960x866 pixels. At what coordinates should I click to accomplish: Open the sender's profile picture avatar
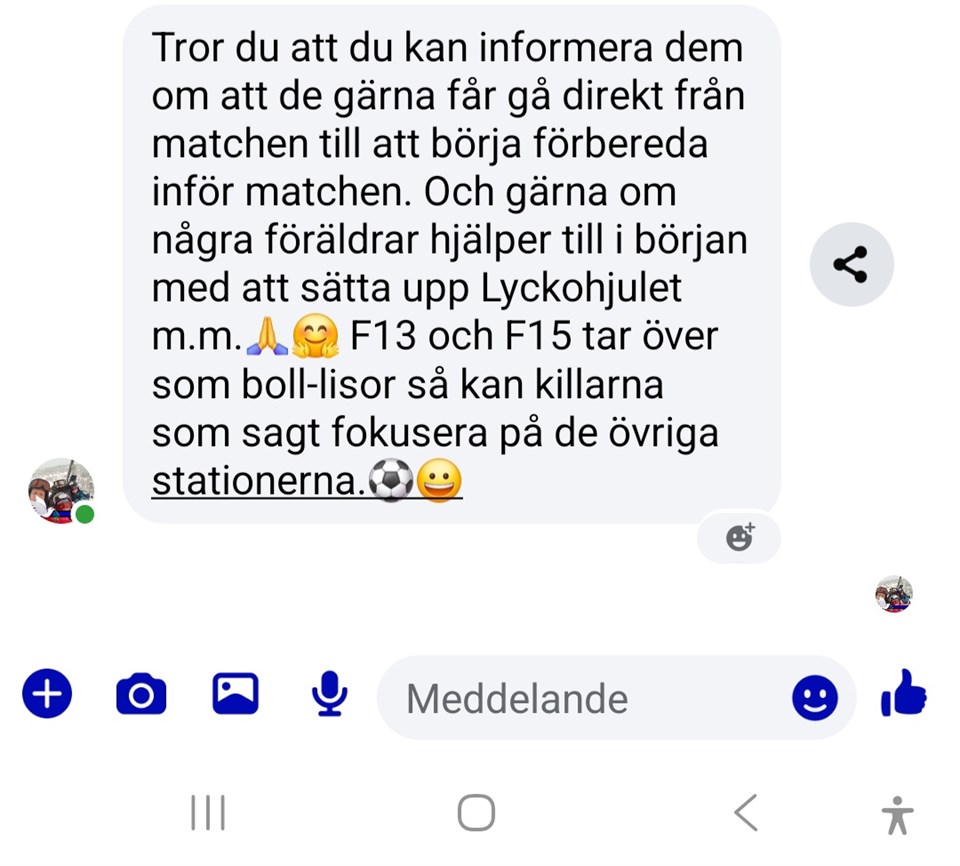pos(61,490)
